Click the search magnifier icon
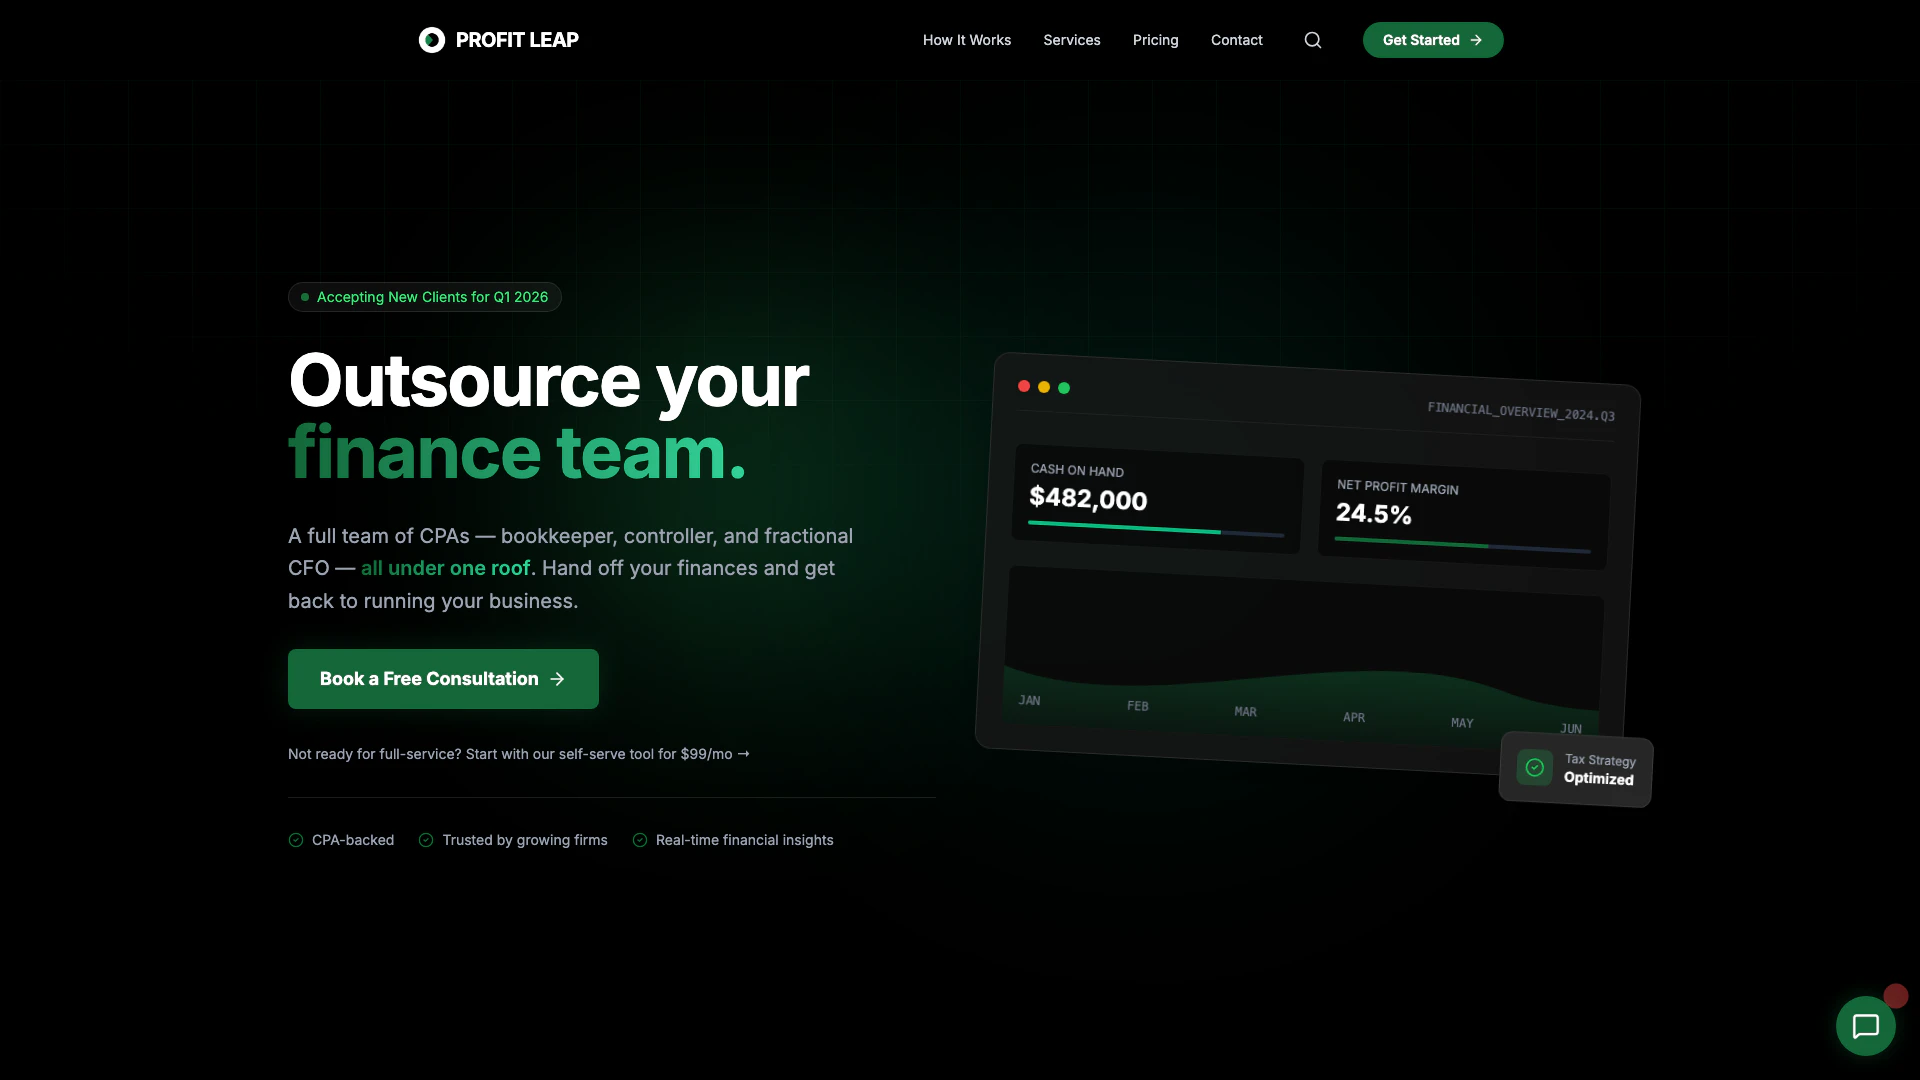 (1313, 40)
